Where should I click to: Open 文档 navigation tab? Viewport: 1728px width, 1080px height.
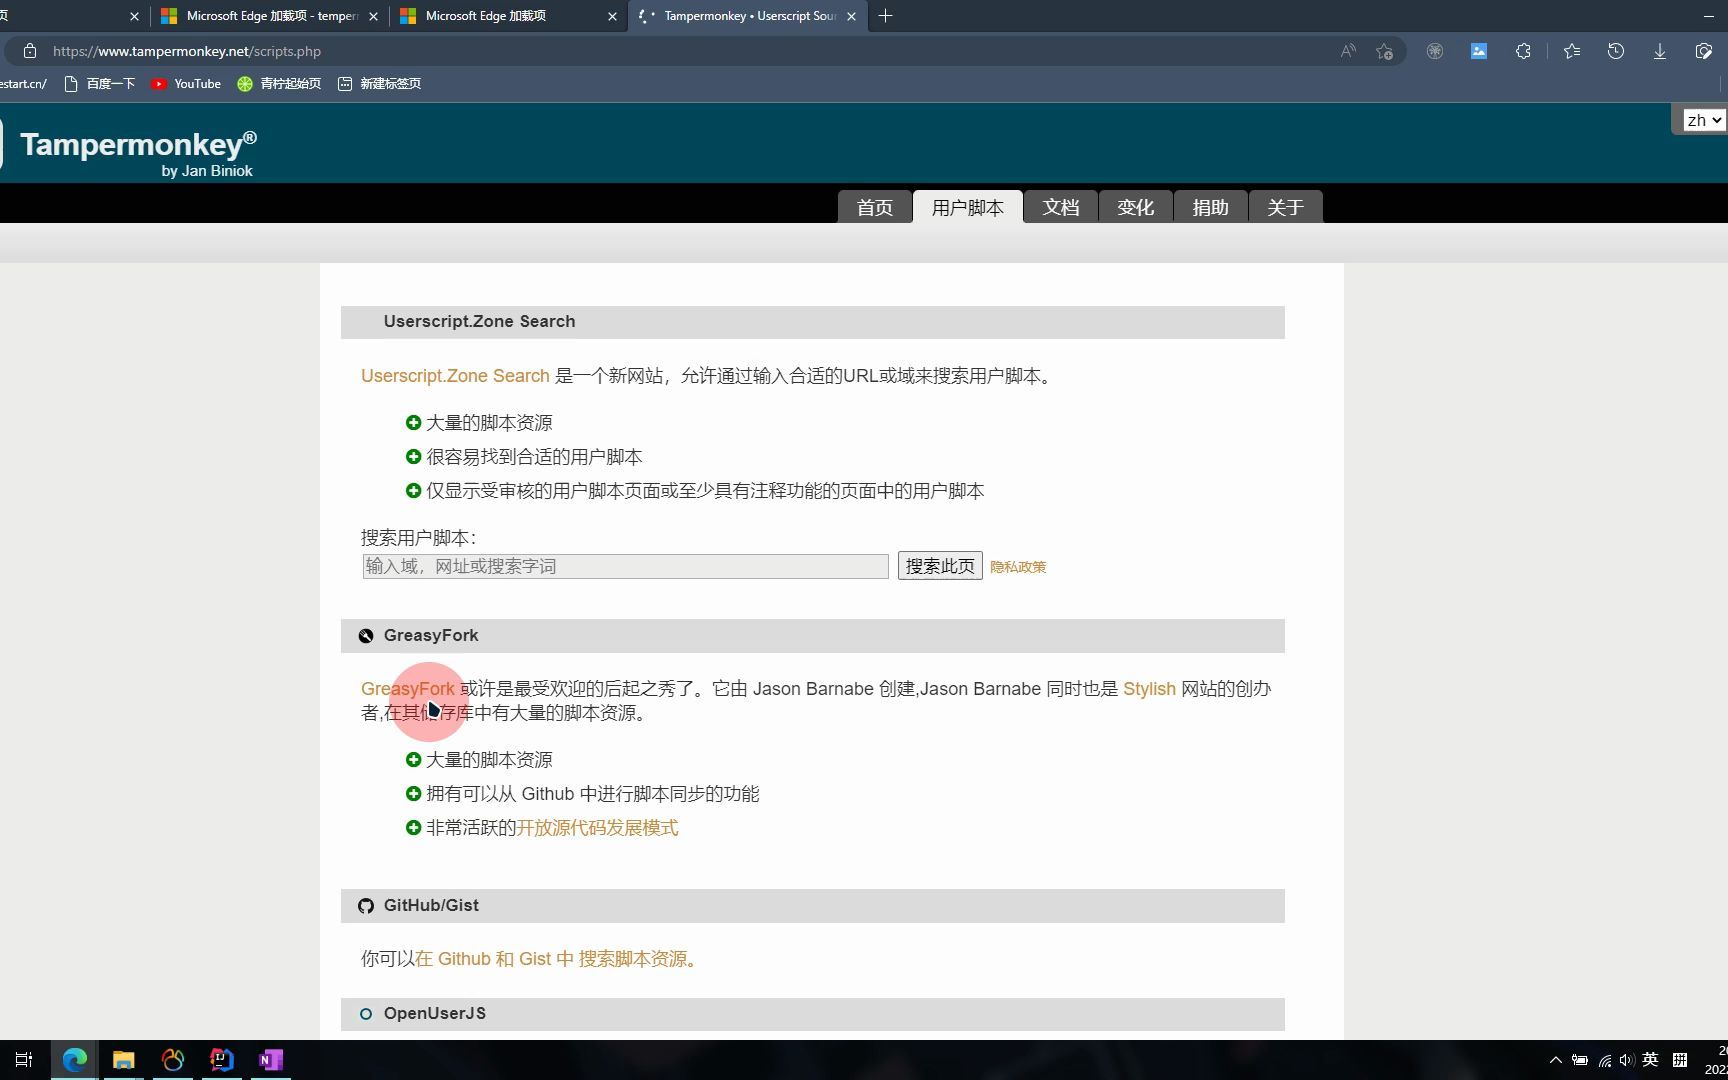point(1061,207)
